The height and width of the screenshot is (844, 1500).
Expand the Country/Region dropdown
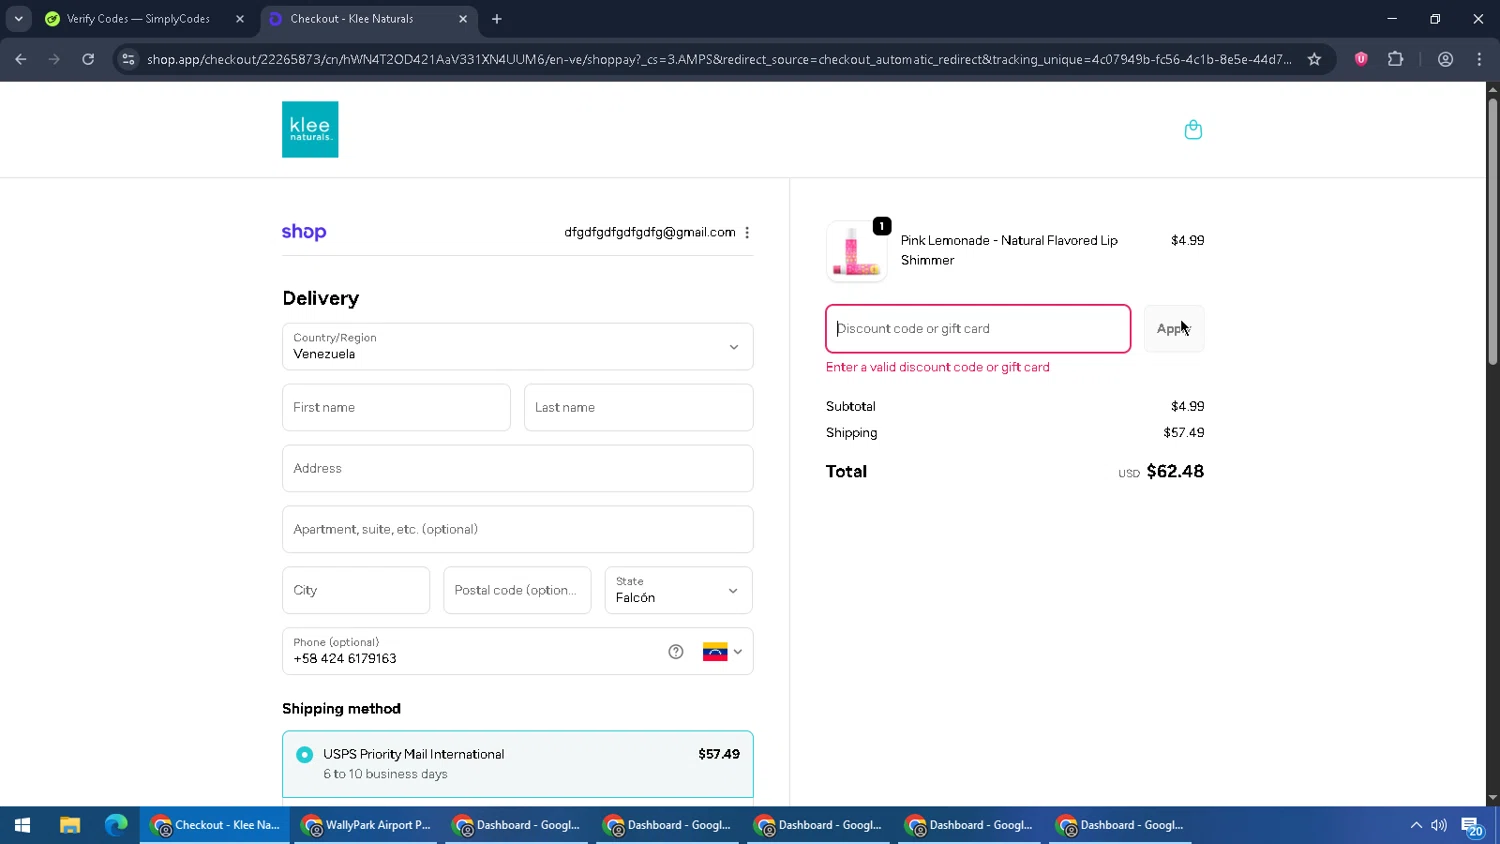tap(517, 347)
